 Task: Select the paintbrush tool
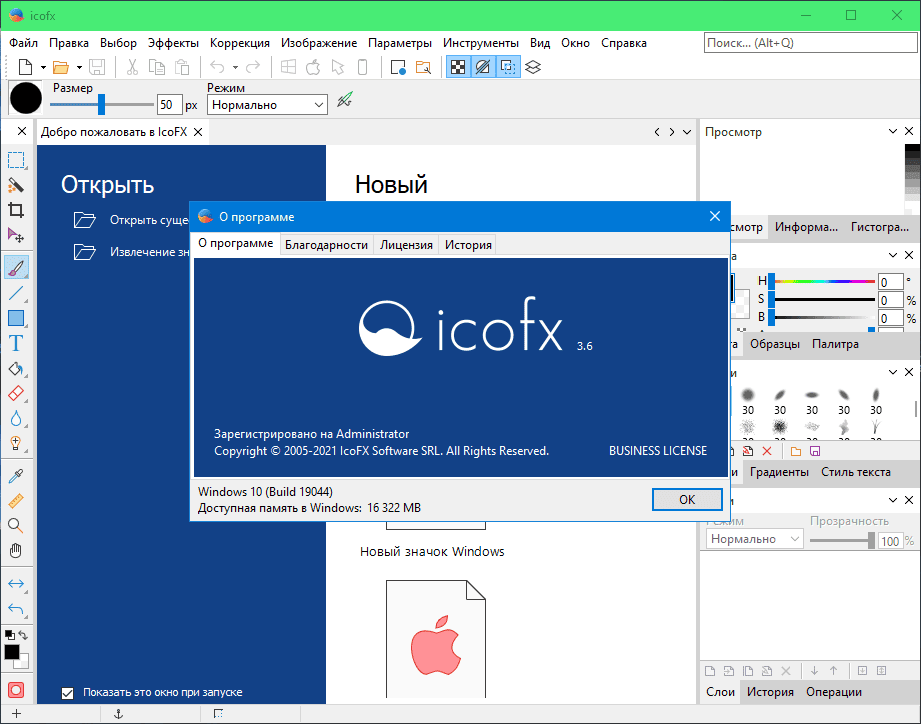tap(16, 268)
